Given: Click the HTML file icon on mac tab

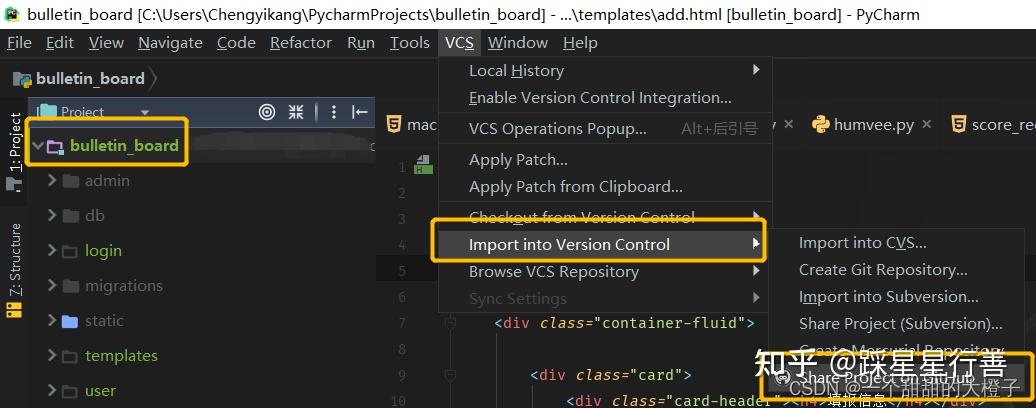Looking at the screenshot, I should pyautogui.click(x=394, y=125).
